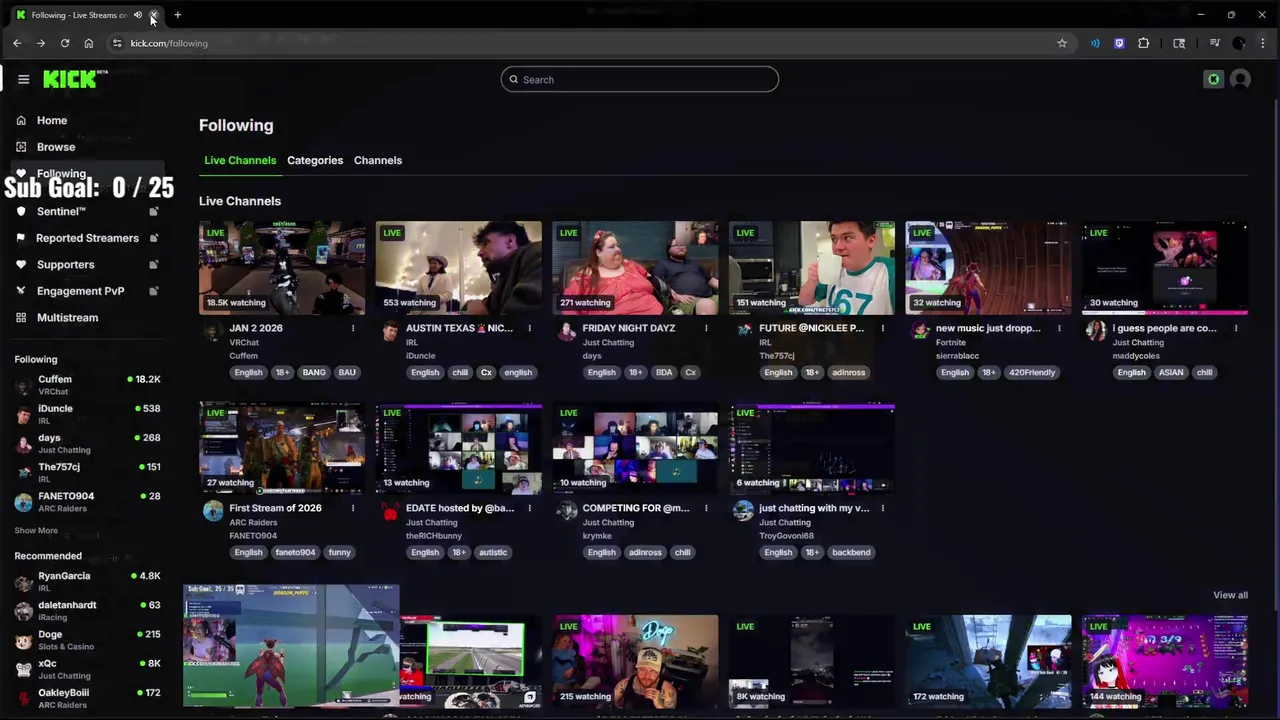
Task: Open the user profile avatar menu
Action: [x=1241, y=80]
